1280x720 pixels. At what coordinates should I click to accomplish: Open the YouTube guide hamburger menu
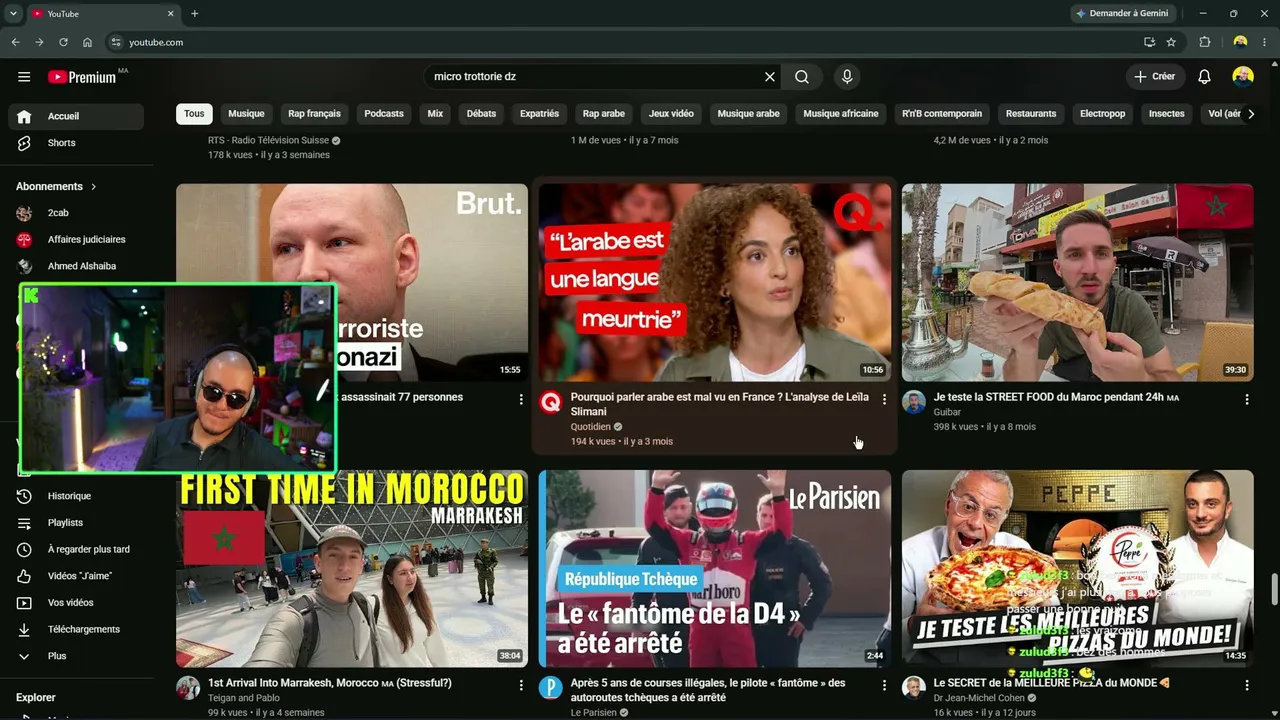(x=24, y=77)
